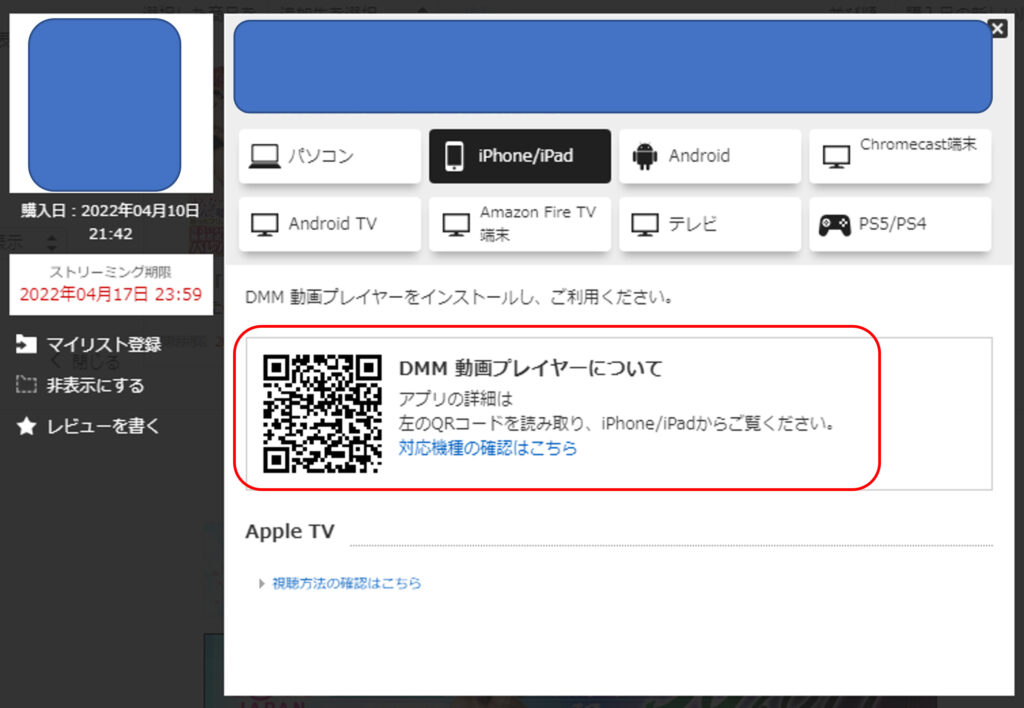The height and width of the screenshot is (708, 1024).
Task: Click the DMM動画プレイヤー QR code
Action: [322, 413]
